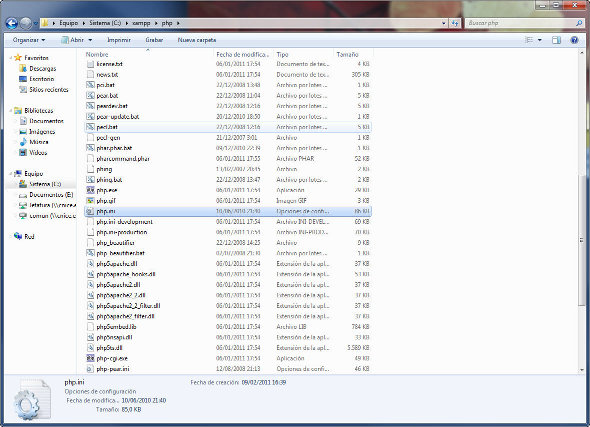Open address bar history dropdown

pos(444,23)
